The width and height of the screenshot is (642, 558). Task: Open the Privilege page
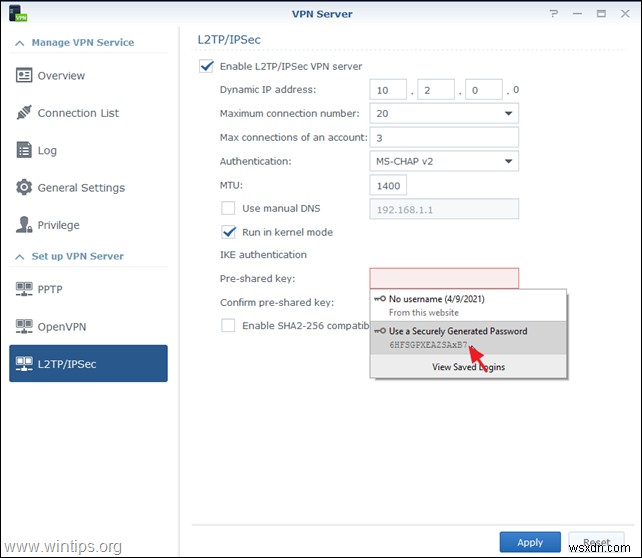[x=88, y=224]
